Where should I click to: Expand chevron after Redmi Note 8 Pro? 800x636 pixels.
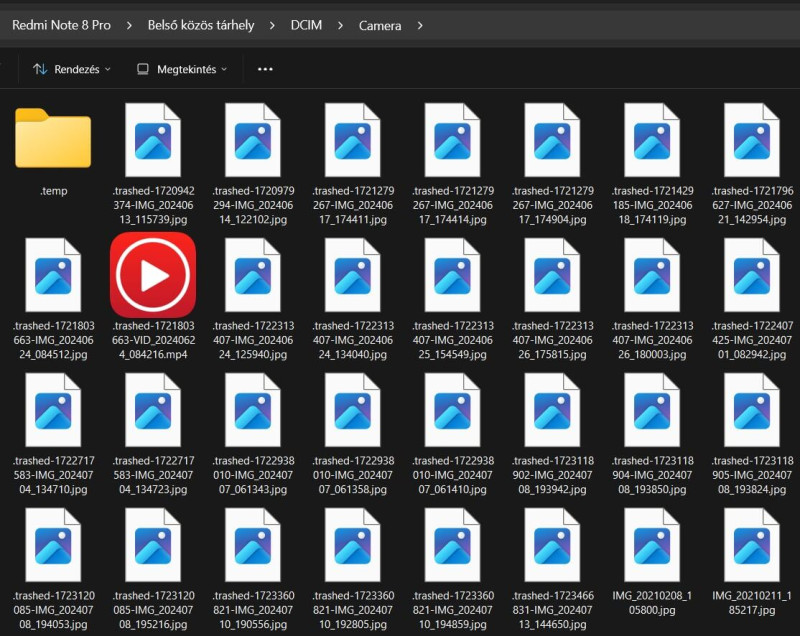point(130,25)
